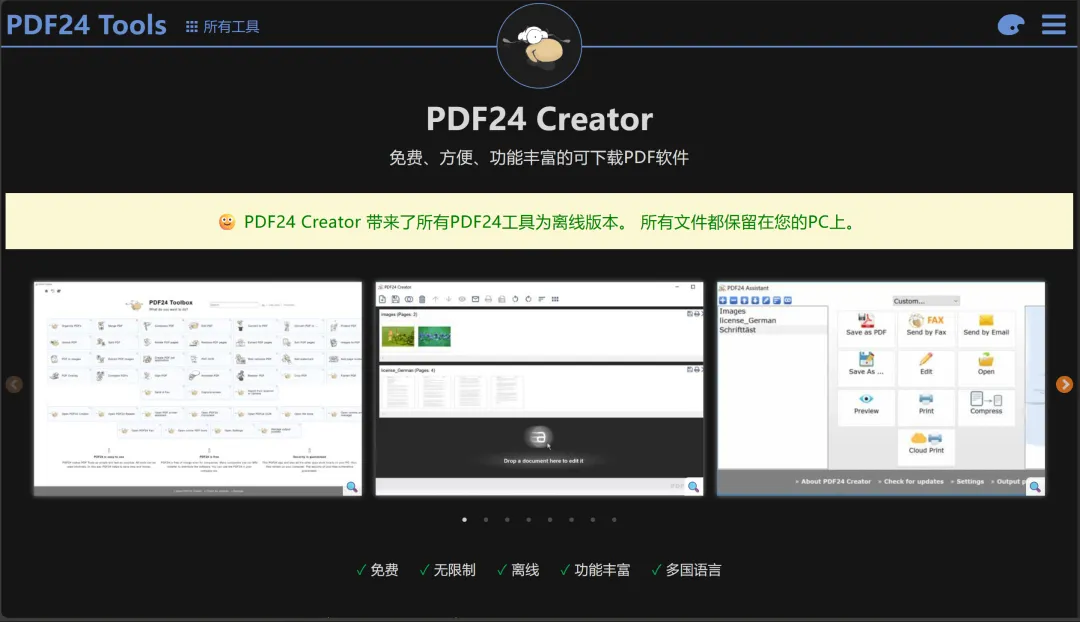The height and width of the screenshot is (622, 1080).
Task: Select the first carousel pagination dot
Action: [464, 519]
